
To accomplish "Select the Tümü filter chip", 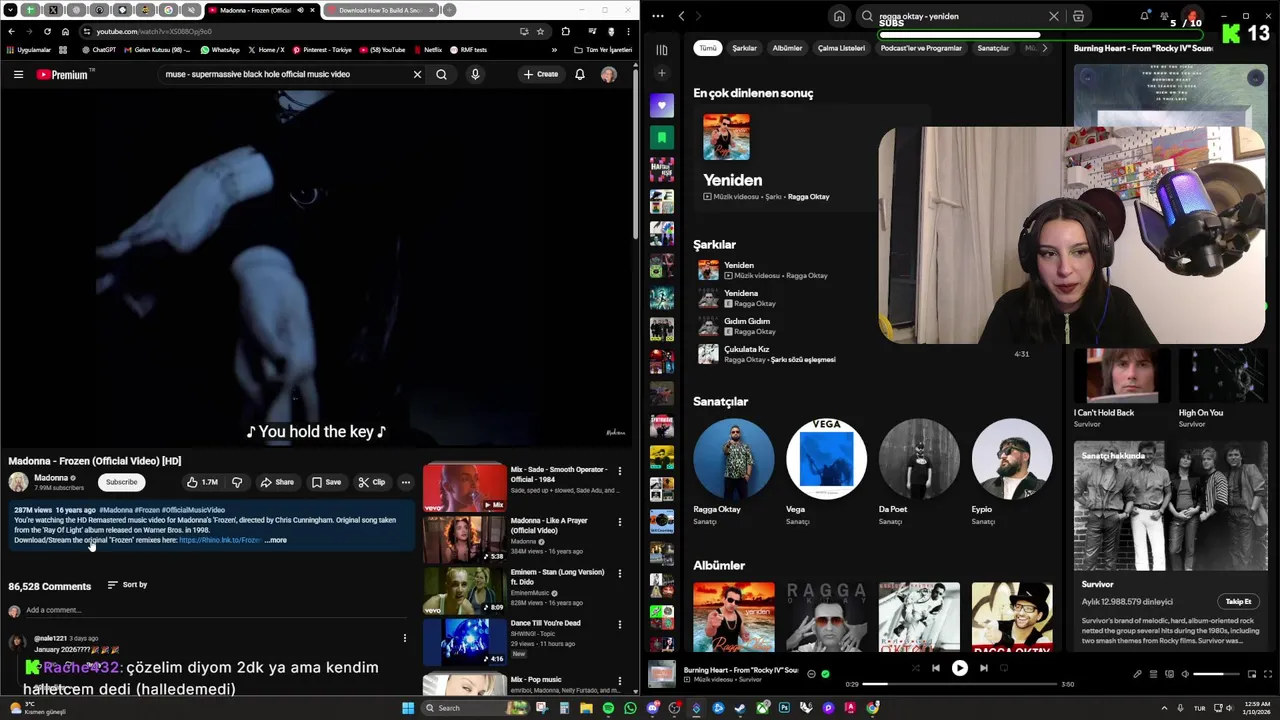I will tap(708, 48).
